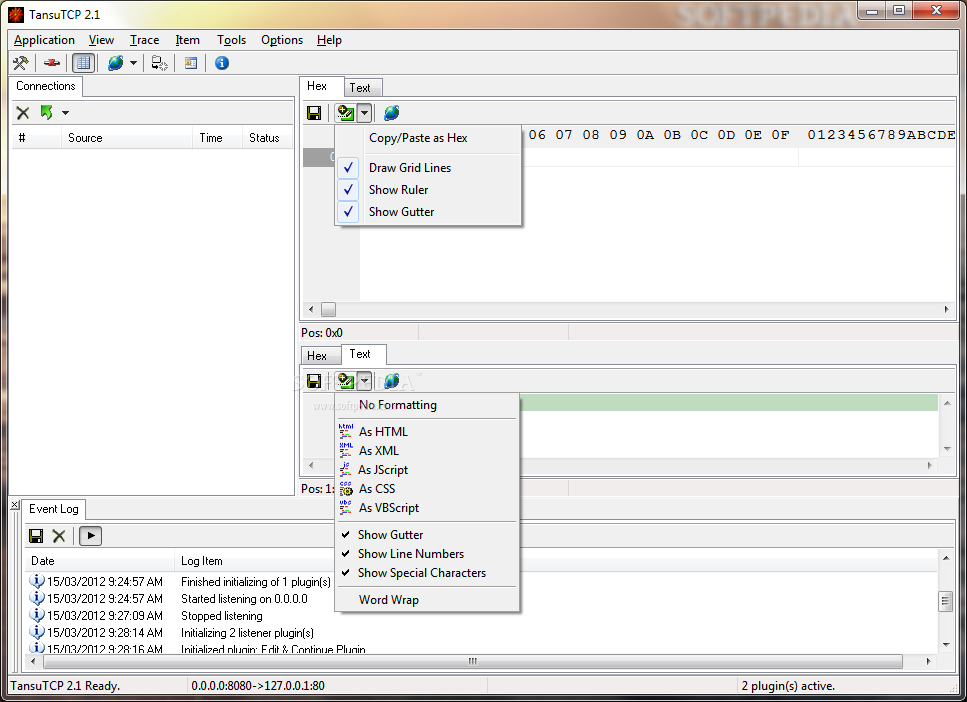Click save disk icon in lower Text pane
The height and width of the screenshot is (702, 967).
coord(314,381)
